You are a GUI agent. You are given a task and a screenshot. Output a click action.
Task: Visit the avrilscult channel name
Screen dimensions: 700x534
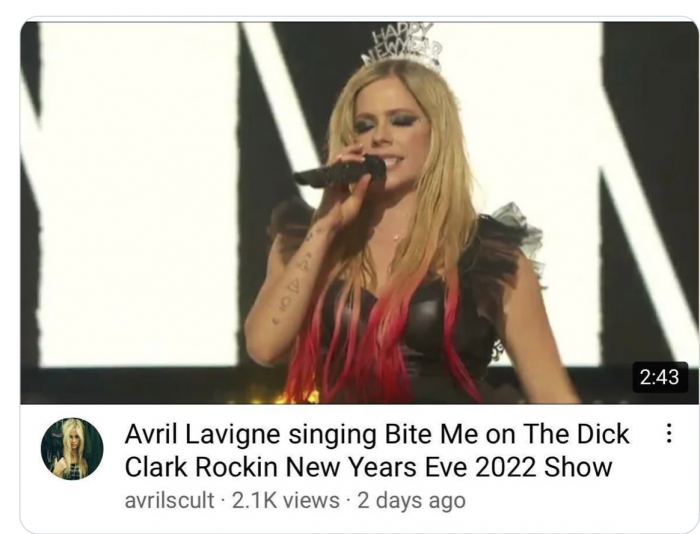(169, 501)
